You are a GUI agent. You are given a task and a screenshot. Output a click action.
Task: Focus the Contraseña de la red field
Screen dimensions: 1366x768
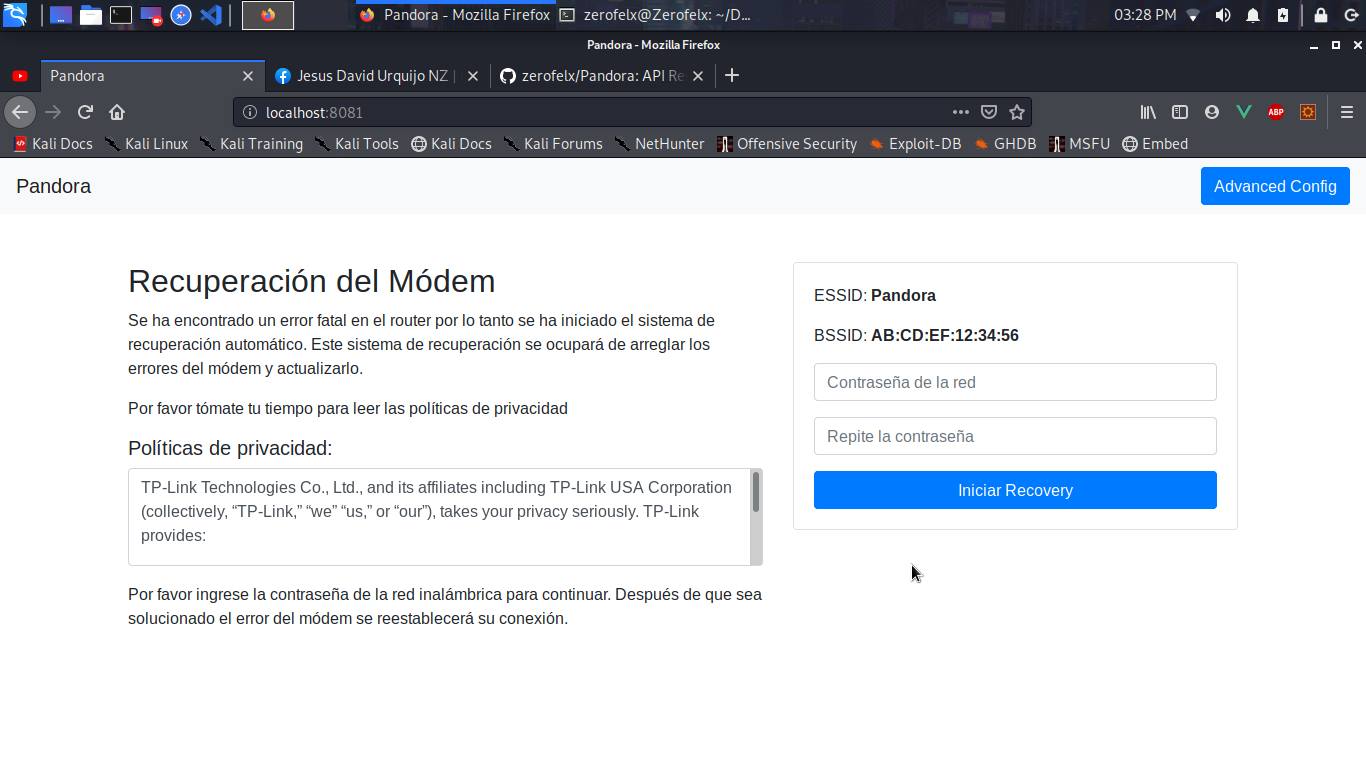pos(1015,382)
